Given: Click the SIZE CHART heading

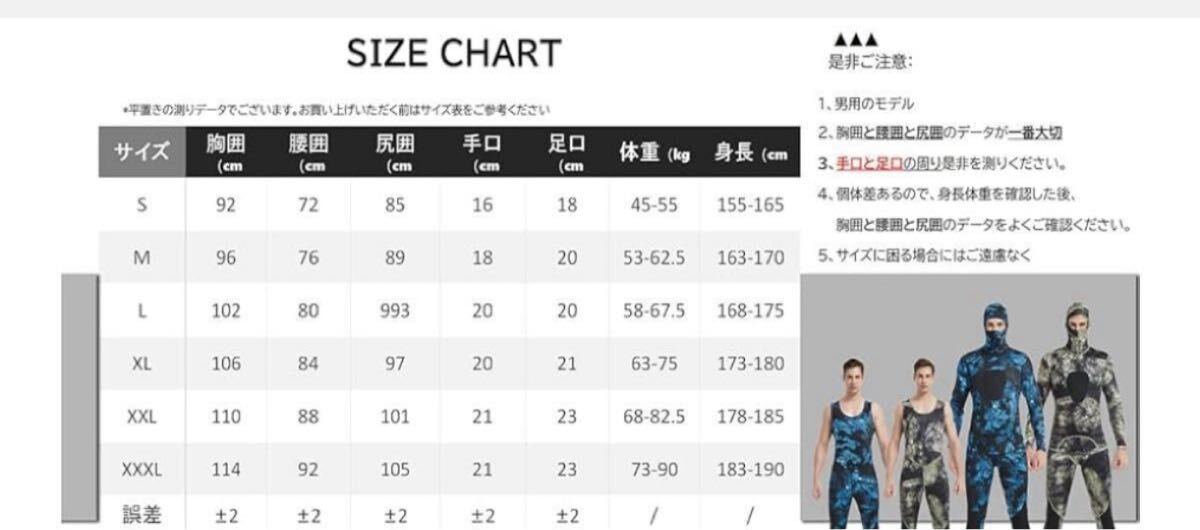Looking at the screenshot, I should click(x=454, y=53).
